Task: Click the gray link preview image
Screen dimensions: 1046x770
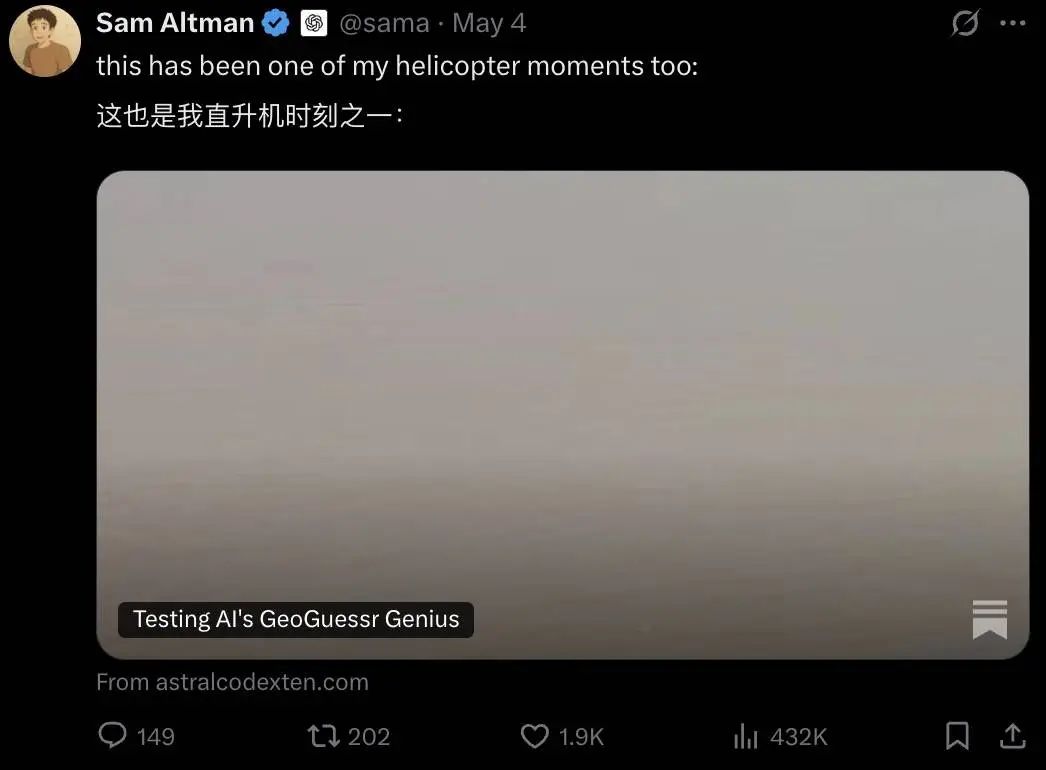Action: pos(562,414)
